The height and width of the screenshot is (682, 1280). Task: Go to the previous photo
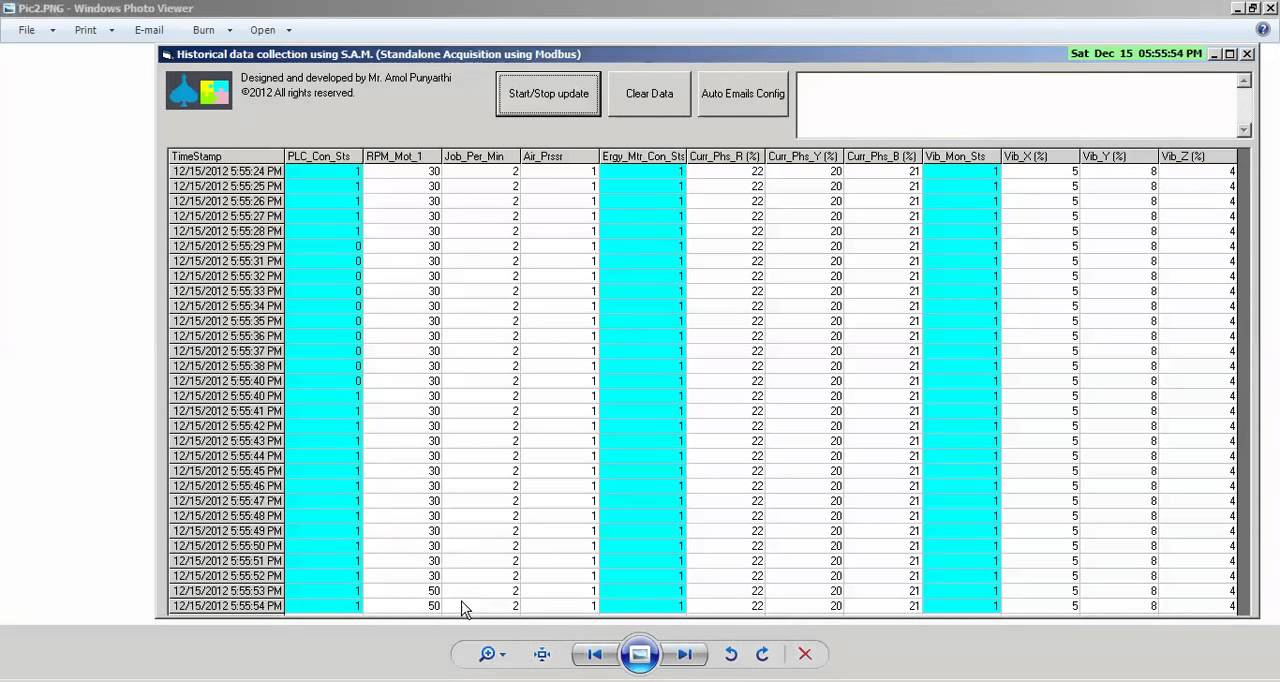coord(594,654)
